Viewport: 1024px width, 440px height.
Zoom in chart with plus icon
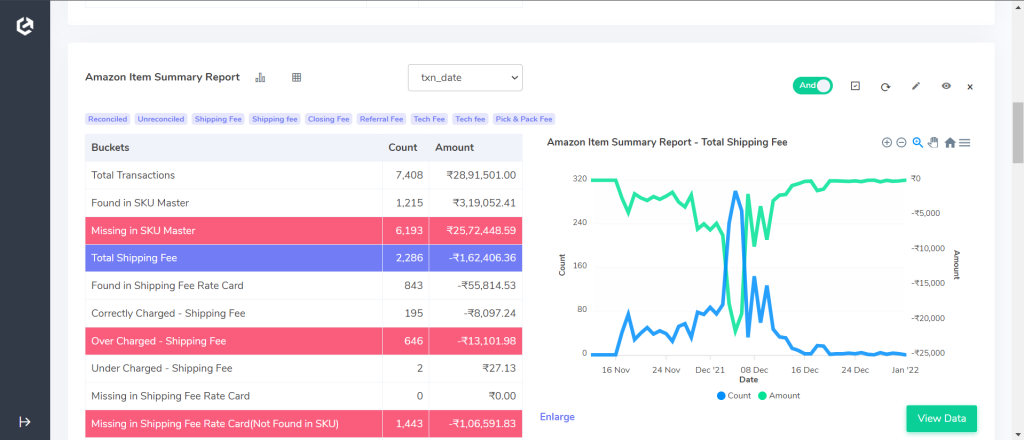(x=886, y=142)
